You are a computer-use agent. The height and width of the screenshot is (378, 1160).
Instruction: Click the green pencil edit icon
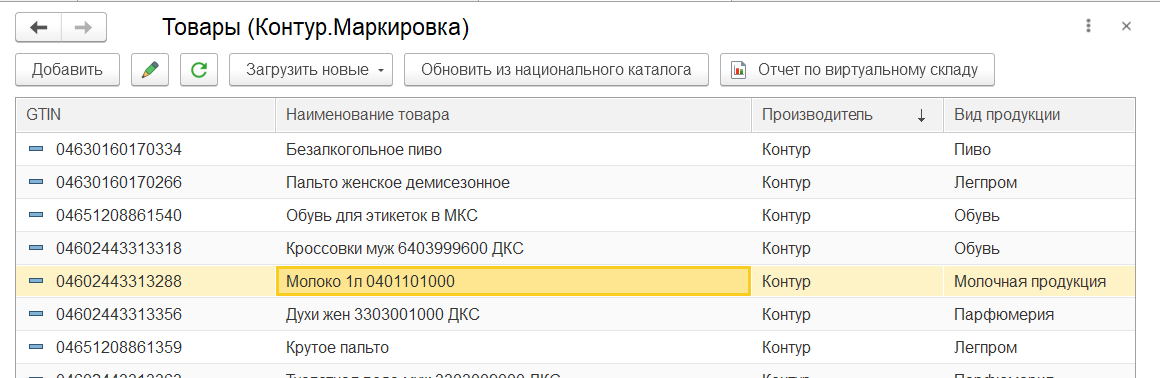(150, 70)
